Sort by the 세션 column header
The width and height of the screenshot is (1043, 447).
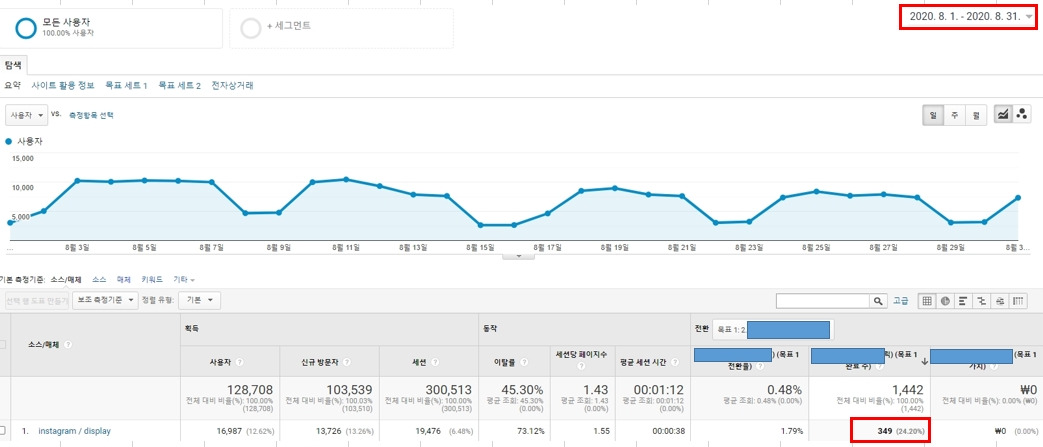[421, 362]
